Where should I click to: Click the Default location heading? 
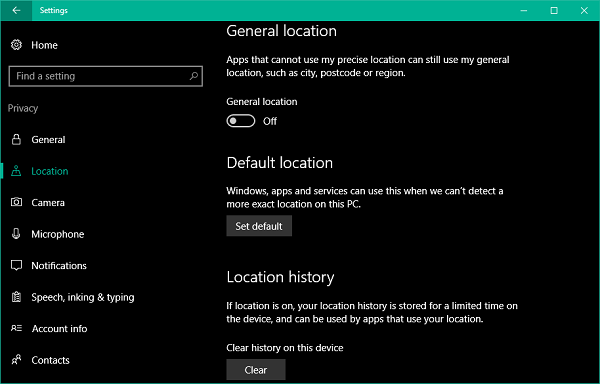(x=280, y=163)
